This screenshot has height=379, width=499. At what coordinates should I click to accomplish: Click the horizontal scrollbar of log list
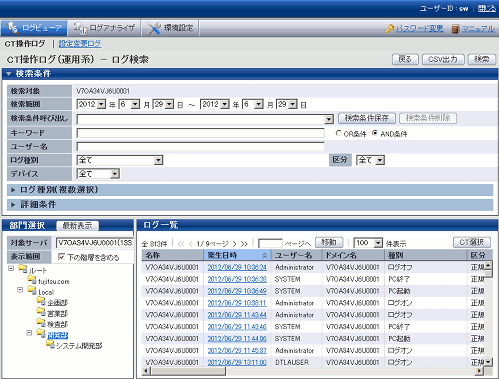click(x=313, y=371)
